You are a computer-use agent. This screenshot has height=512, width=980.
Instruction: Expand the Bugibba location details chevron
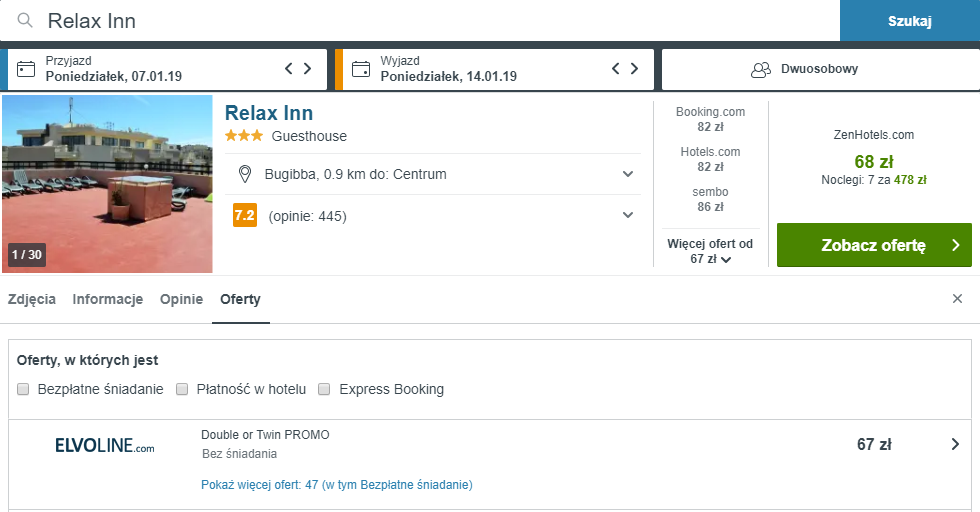(628, 174)
